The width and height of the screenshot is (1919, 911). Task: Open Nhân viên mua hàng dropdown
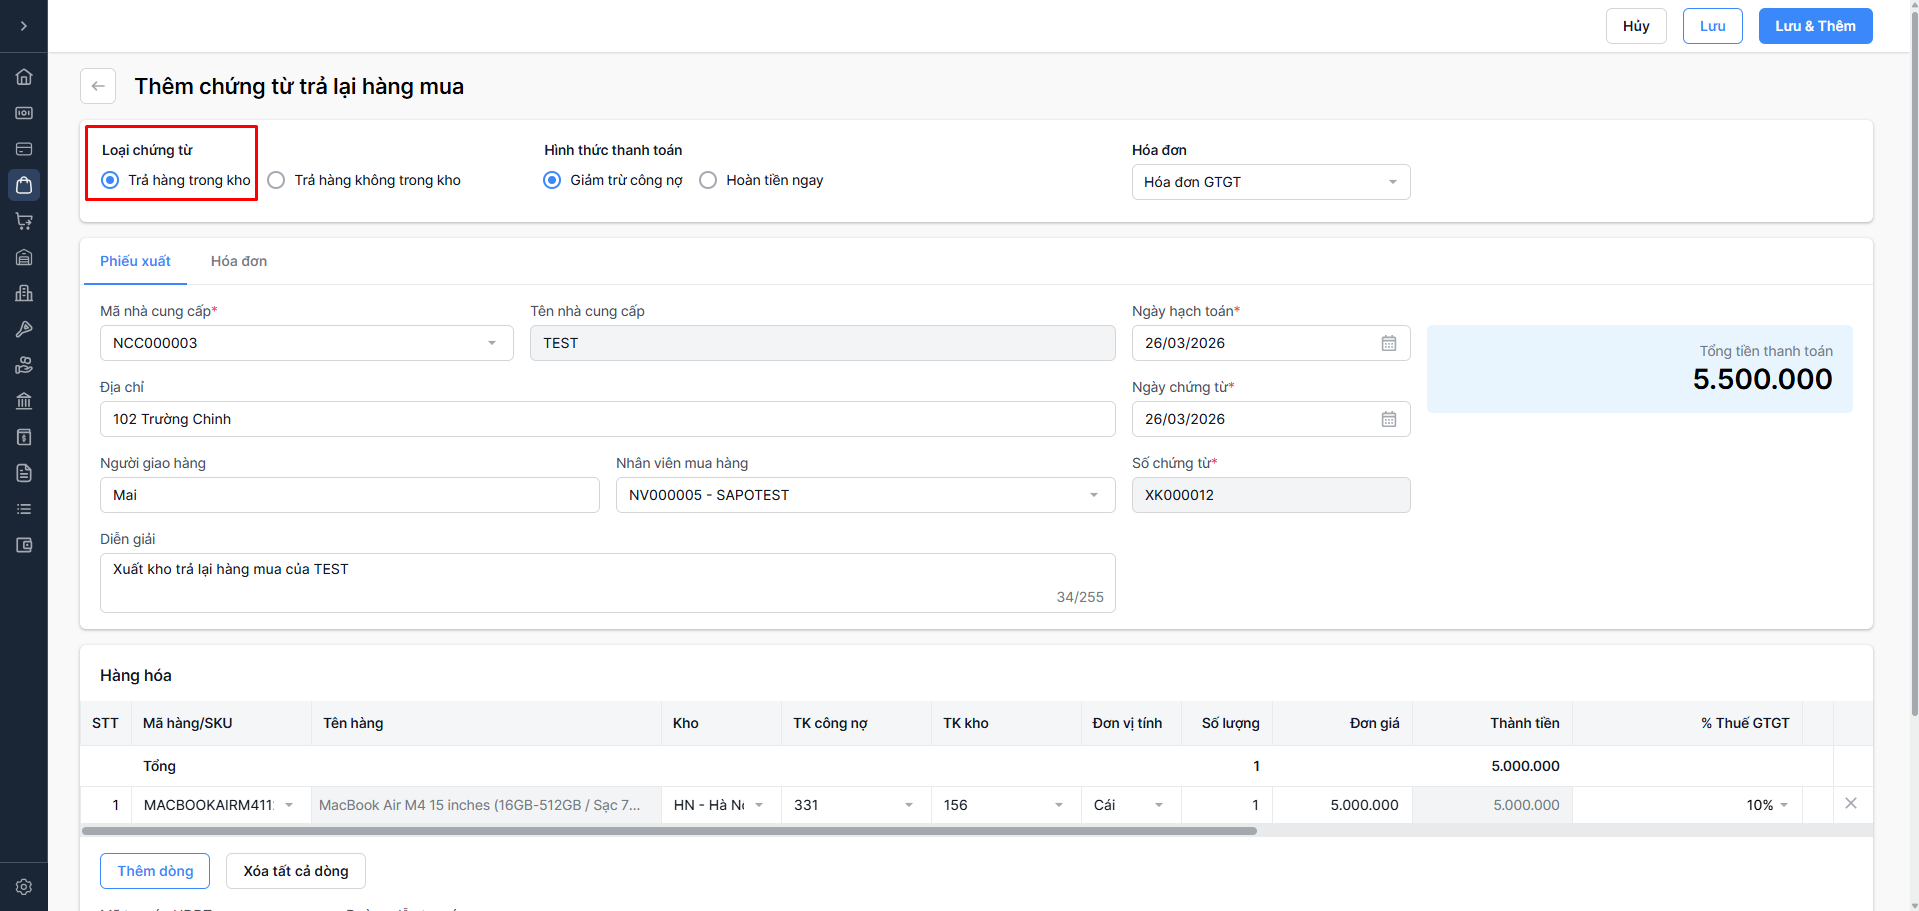pos(865,495)
